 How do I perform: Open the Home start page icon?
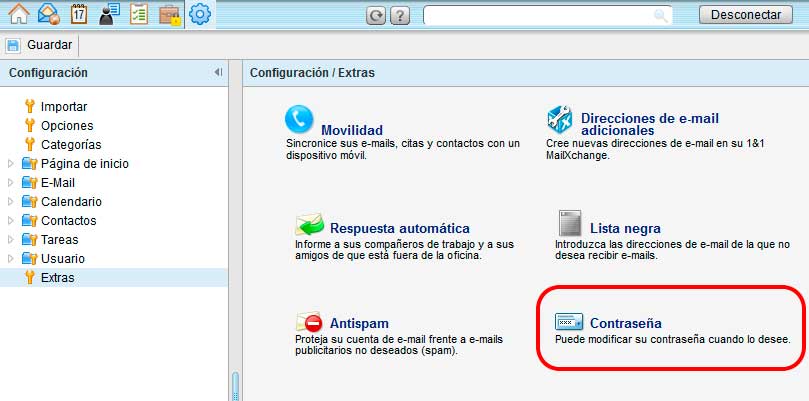(19, 14)
